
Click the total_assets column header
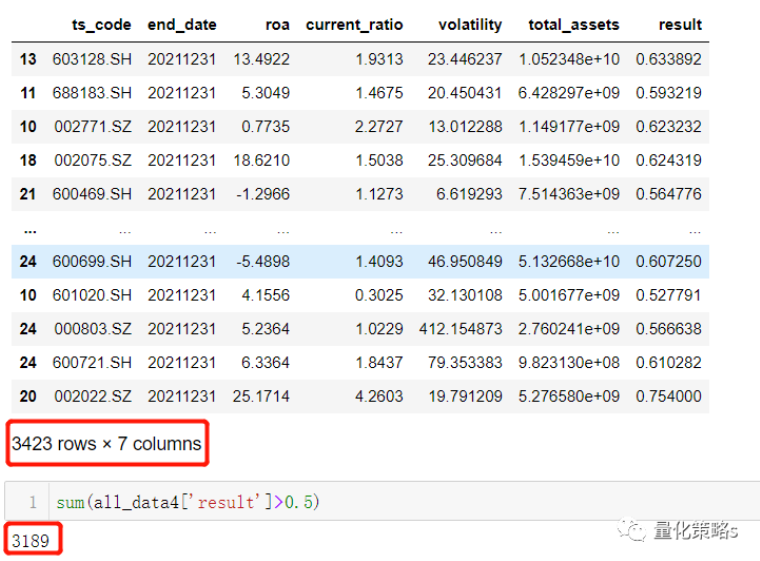pyautogui.click(x=574, y=25)
